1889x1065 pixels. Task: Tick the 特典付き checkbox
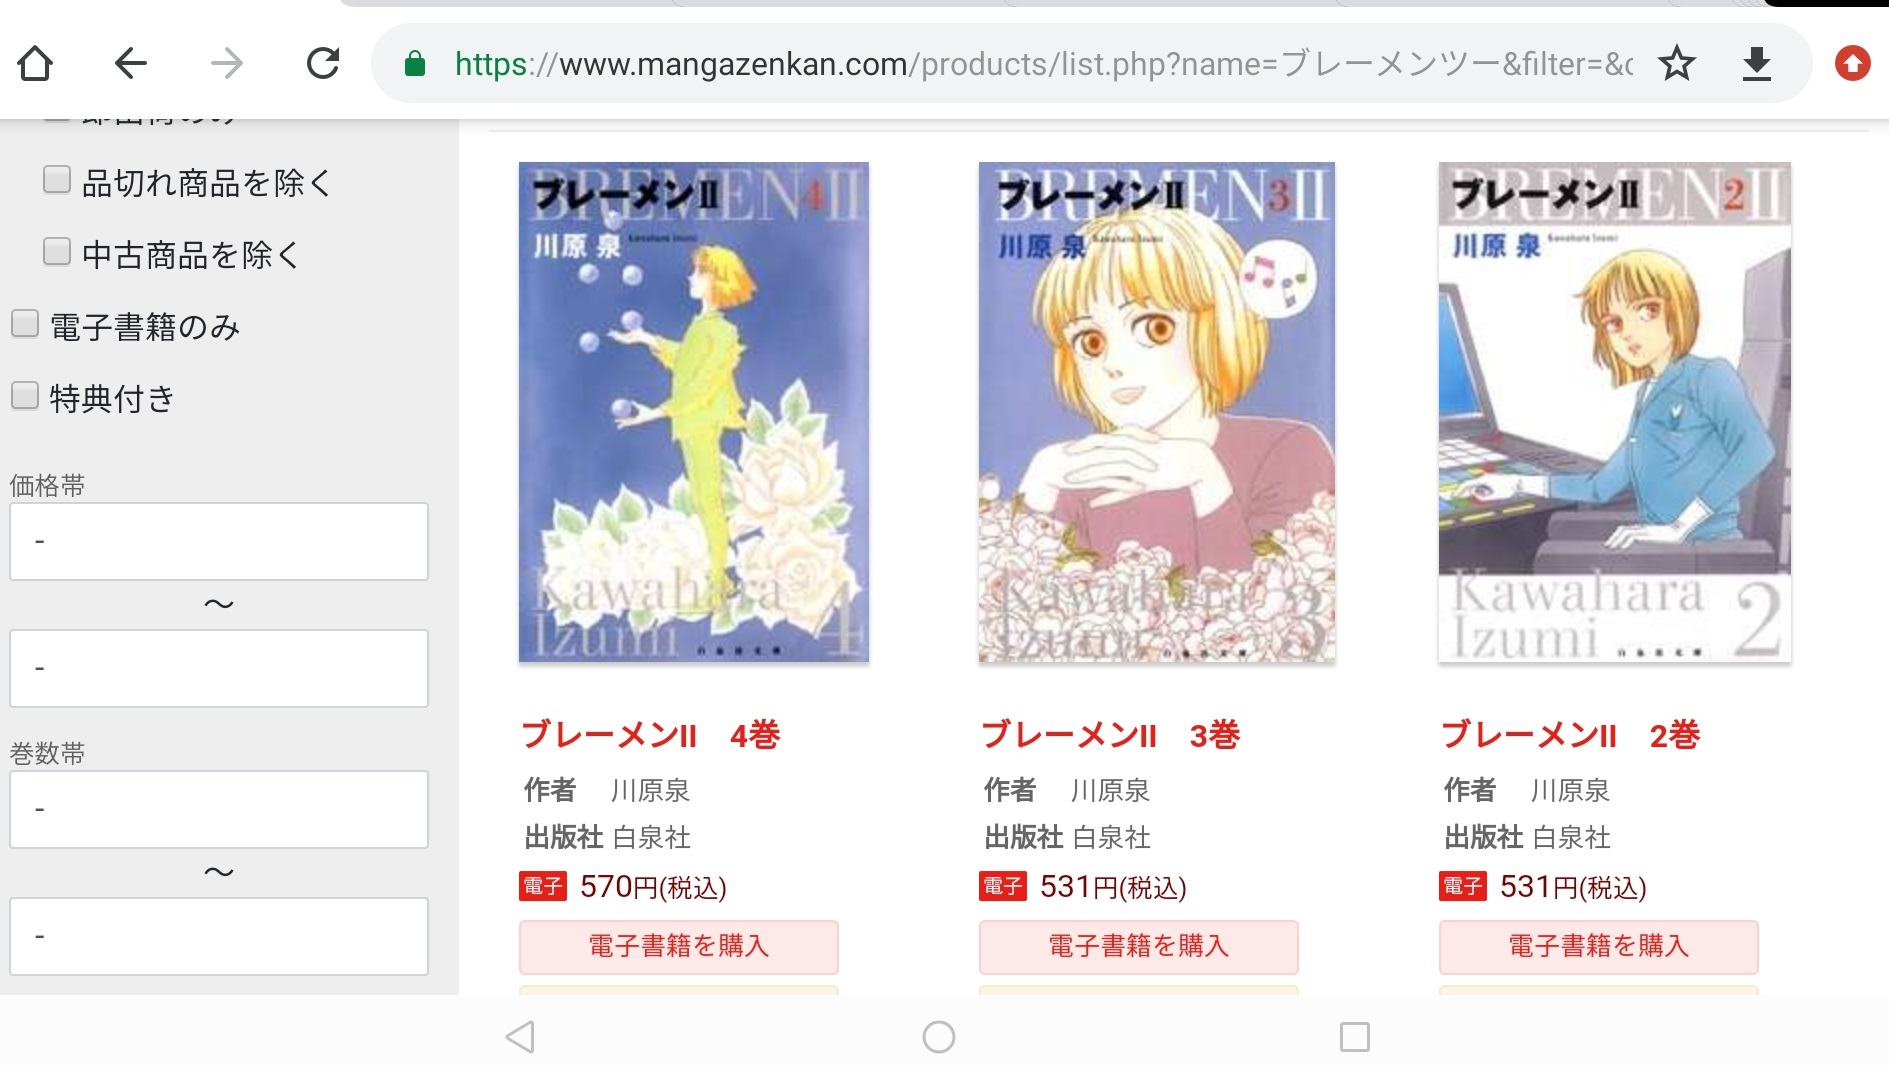pyautogui.click(x=25, y=396)
